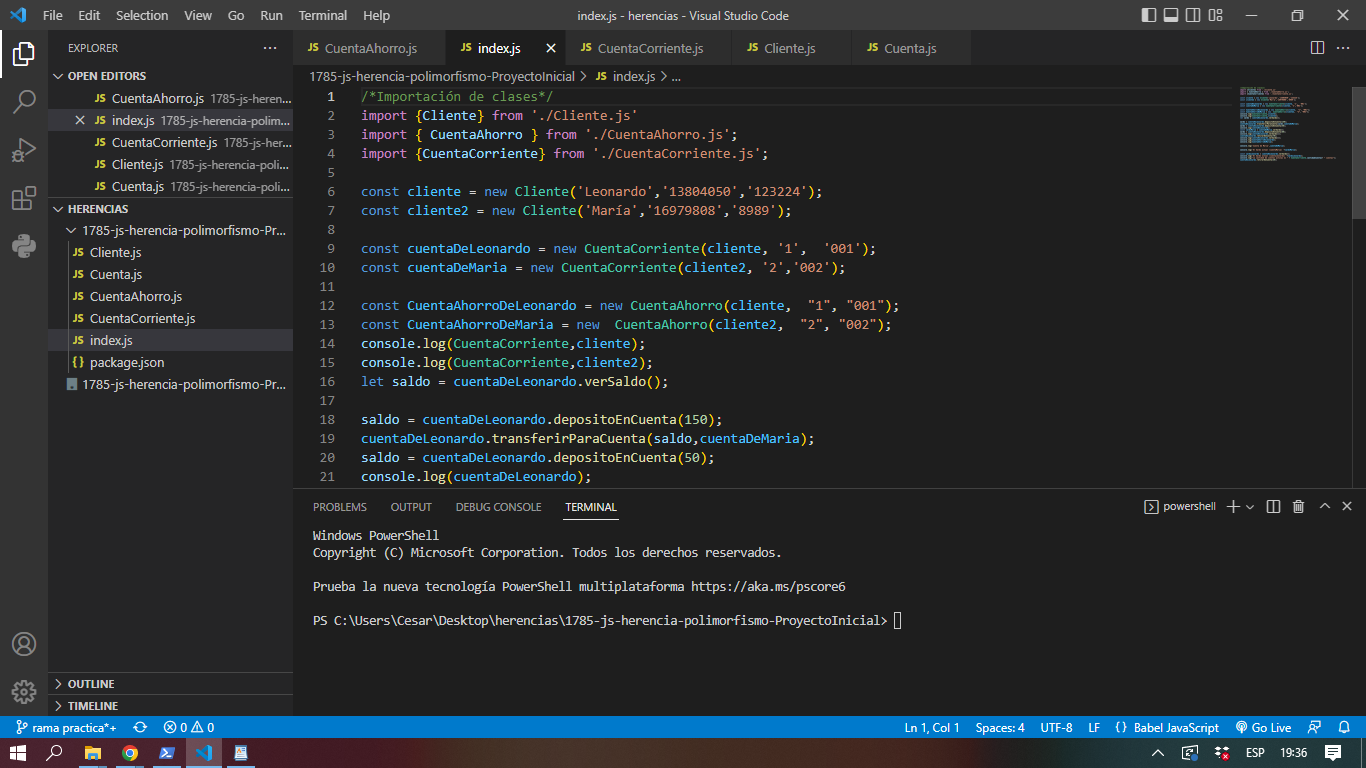Click index.js in the breadcrumb path

click(633, 76)
